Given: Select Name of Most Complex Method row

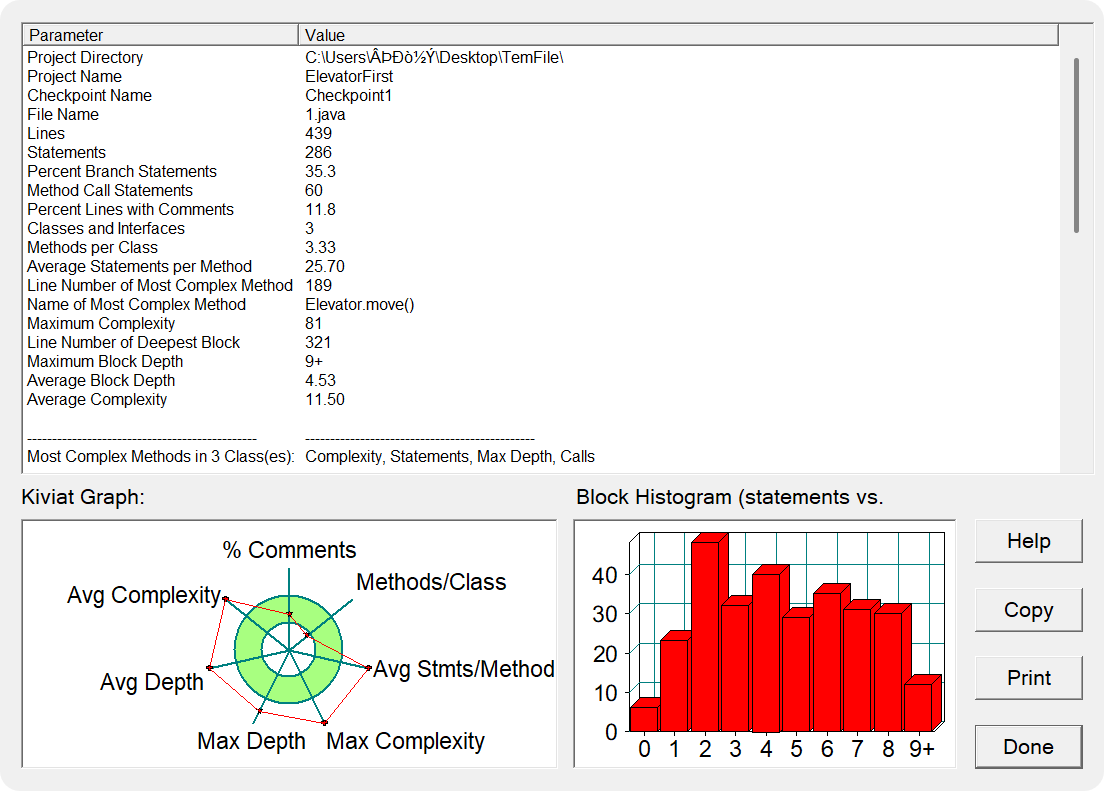Looking at the screenshot, I should pyautogui.click(x=541, y=304).
